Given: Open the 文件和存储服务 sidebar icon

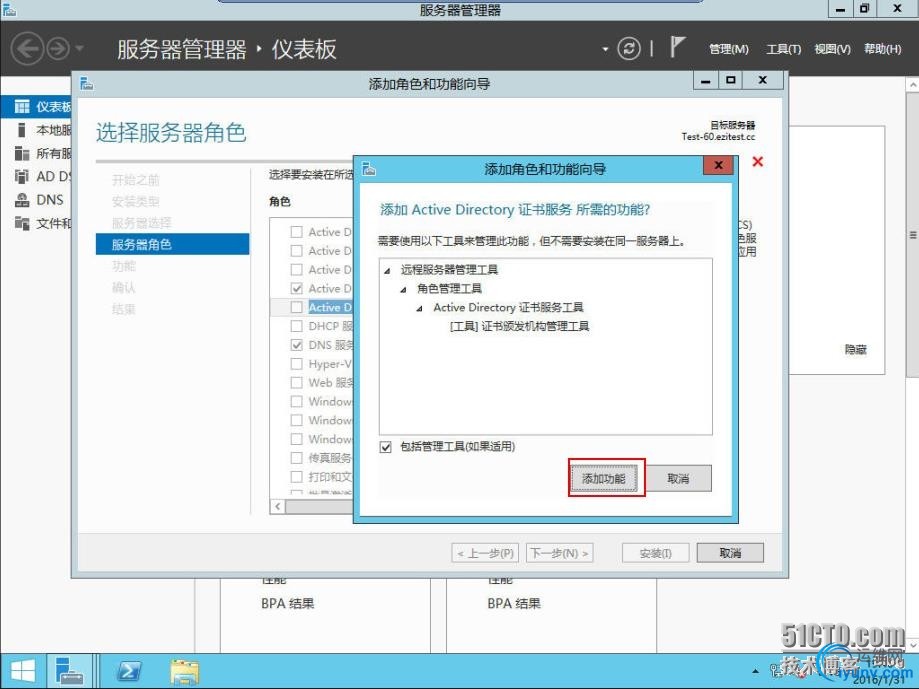Looking at the screenshot, I should click(22, 223).
